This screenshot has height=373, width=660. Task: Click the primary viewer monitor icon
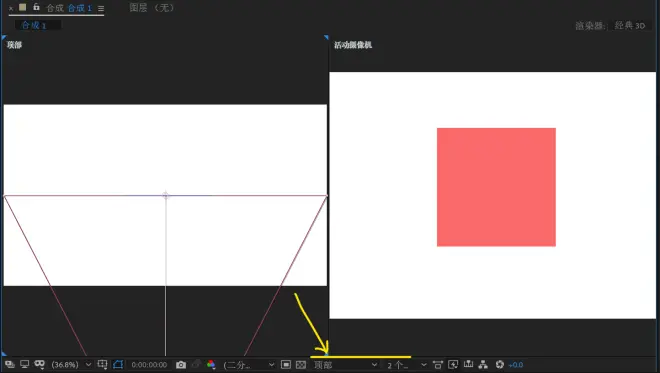(x=25, y=365)
